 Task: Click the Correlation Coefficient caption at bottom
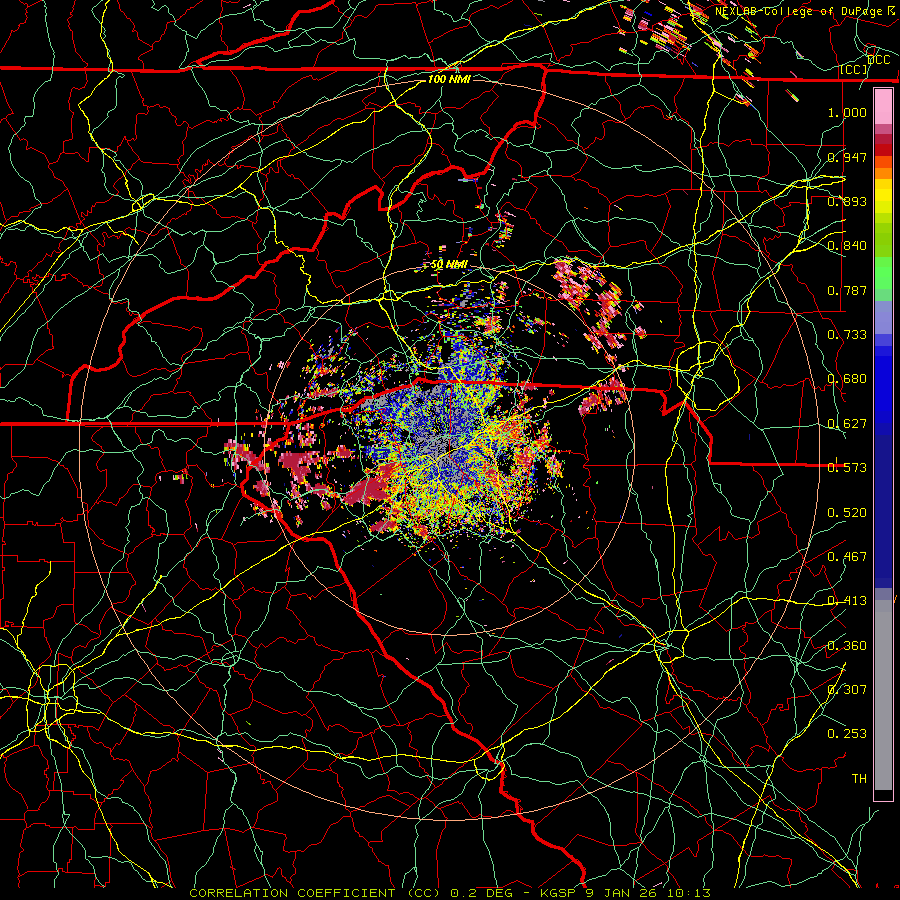click(x=315, y=893)
